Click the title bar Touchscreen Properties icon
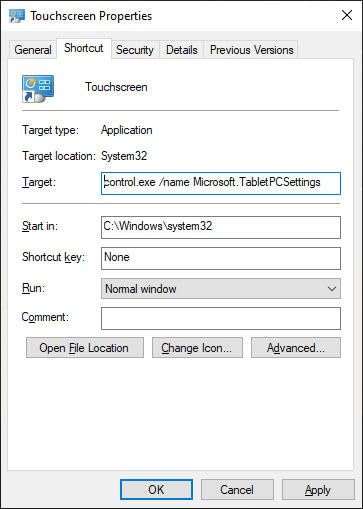Image resolution: width=363 pixels, height=509 pixels. (17, 16)
